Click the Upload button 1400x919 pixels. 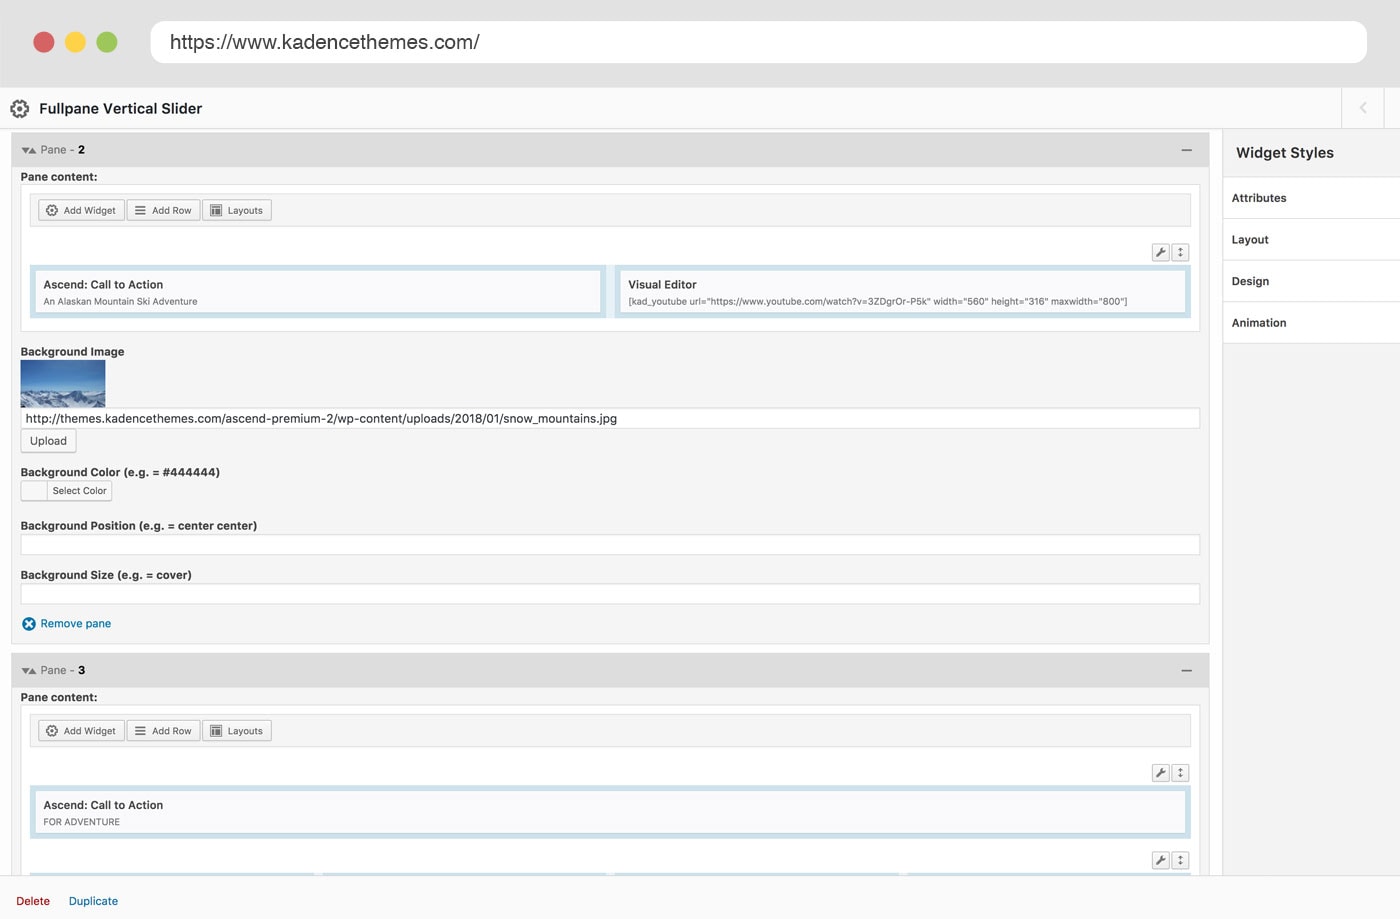click(x=48, y=441)
